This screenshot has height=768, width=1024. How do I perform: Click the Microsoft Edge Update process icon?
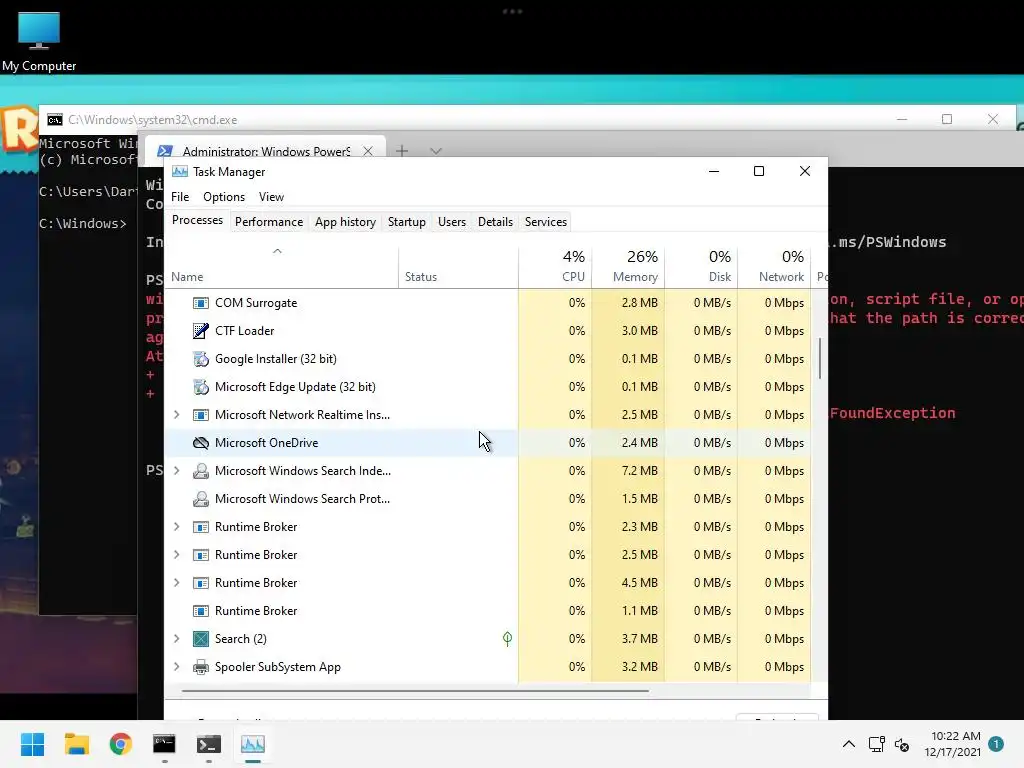coord(200,387)
